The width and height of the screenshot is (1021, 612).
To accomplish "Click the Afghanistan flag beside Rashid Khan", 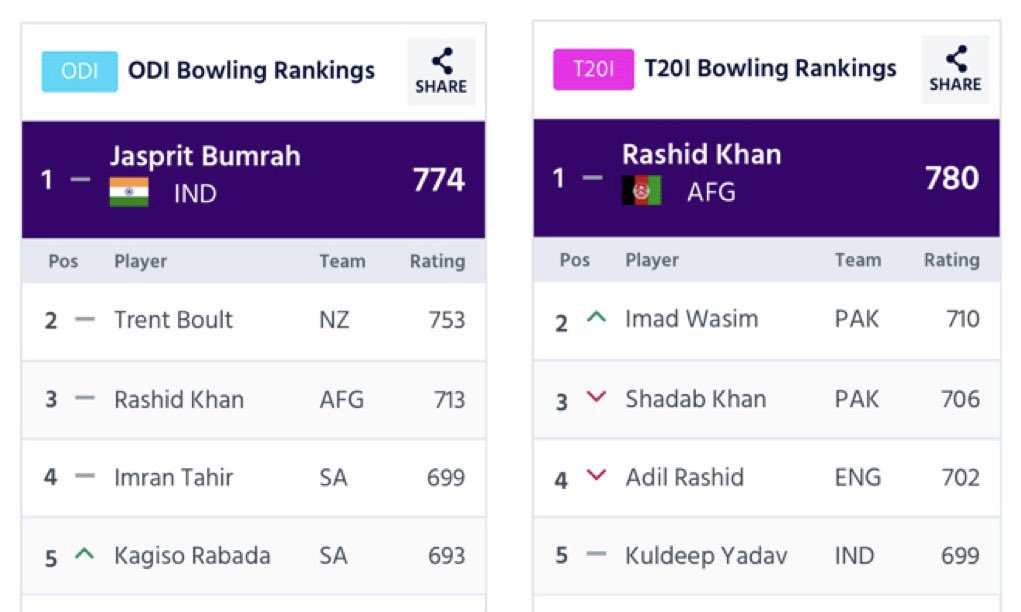I will pyautogui.click(x=641, y=190).
